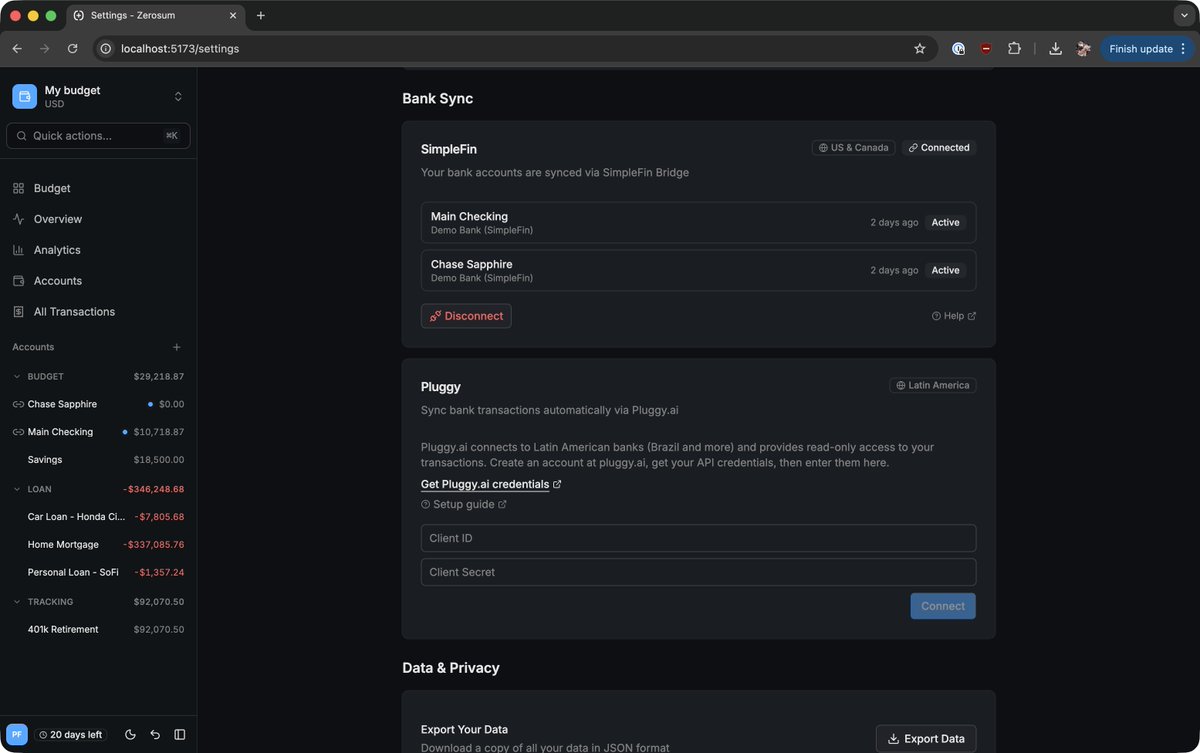Open the Budget page icon in sidebar
The image size is (1200, 753).
point(18,188)
